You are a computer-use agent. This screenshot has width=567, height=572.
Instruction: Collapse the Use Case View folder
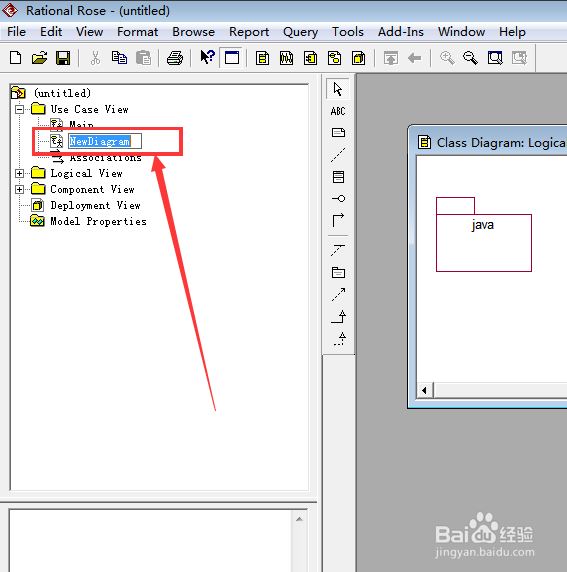(19, 109)
